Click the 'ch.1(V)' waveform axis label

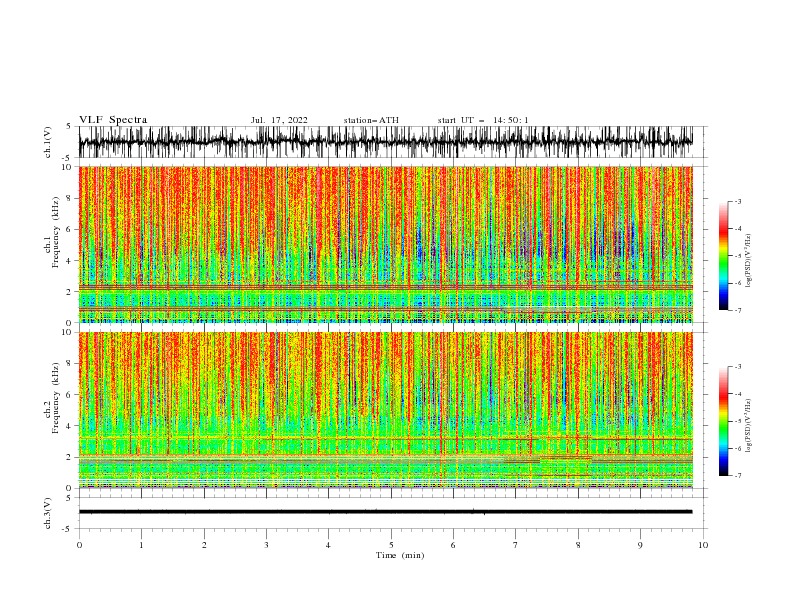[x=48, y=142]
